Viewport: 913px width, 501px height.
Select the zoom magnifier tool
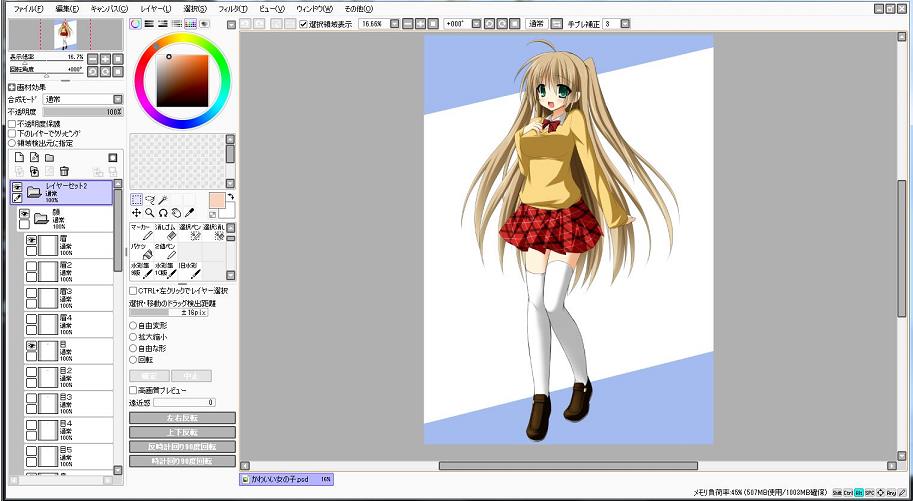click(x=149, y=213)
